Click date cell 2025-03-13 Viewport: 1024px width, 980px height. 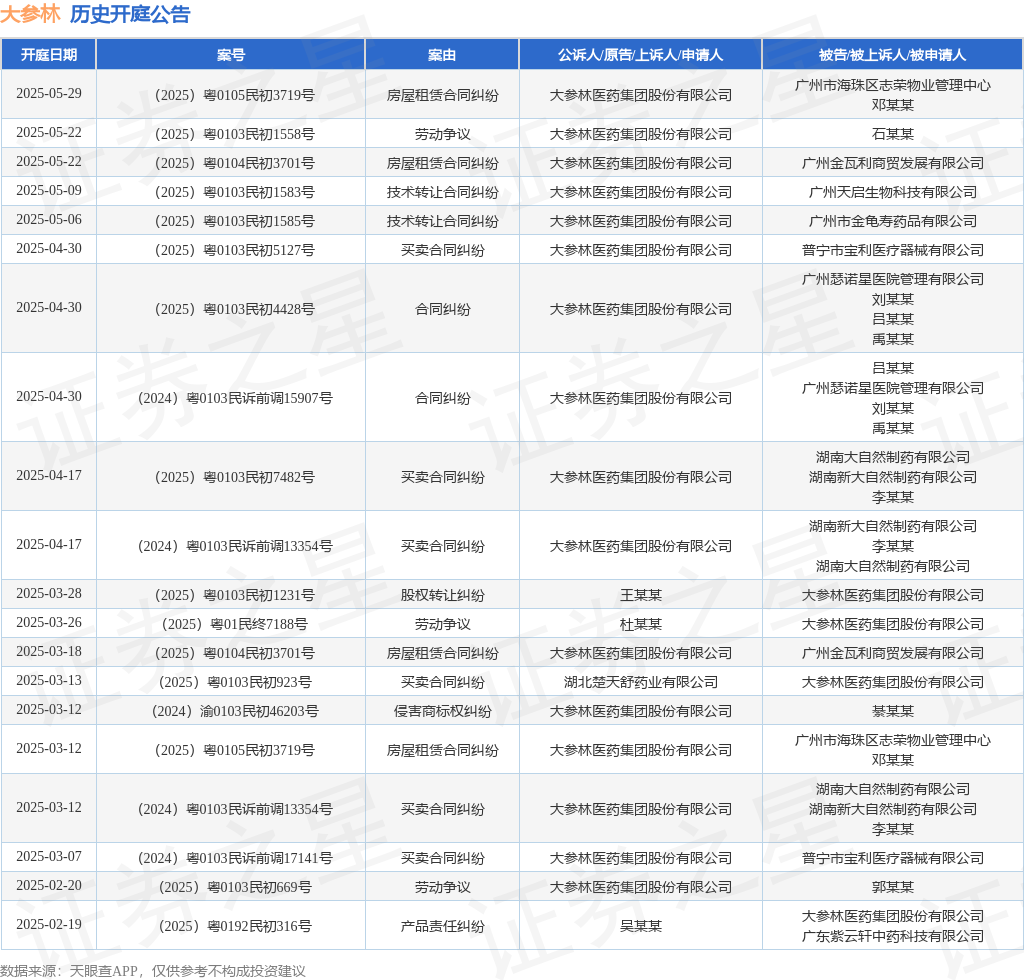[49, 680]
